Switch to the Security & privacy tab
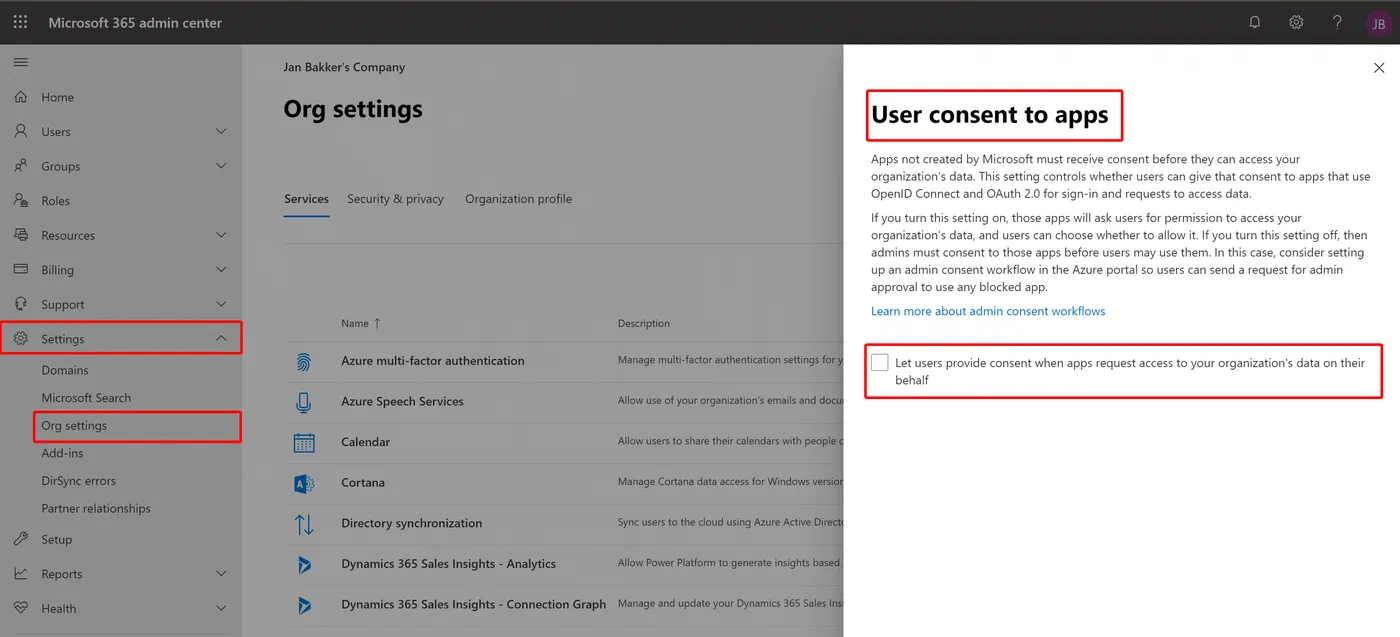Viewport: 1400px width, 637px height. pyautogui.click(x=395, y=199)
